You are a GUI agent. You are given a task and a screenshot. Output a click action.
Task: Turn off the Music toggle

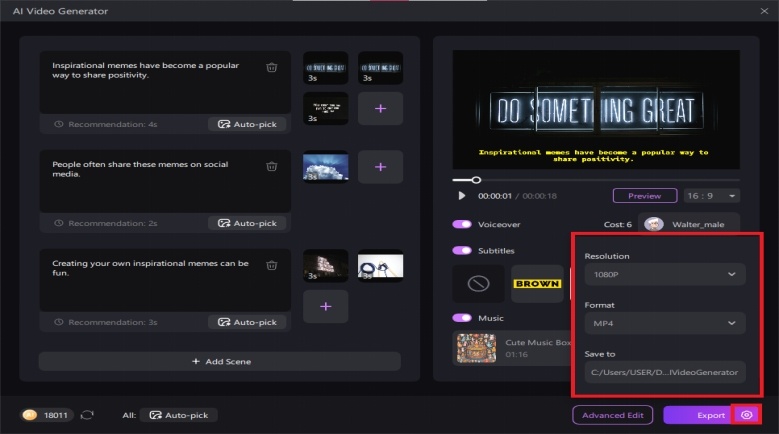[462, 318]
